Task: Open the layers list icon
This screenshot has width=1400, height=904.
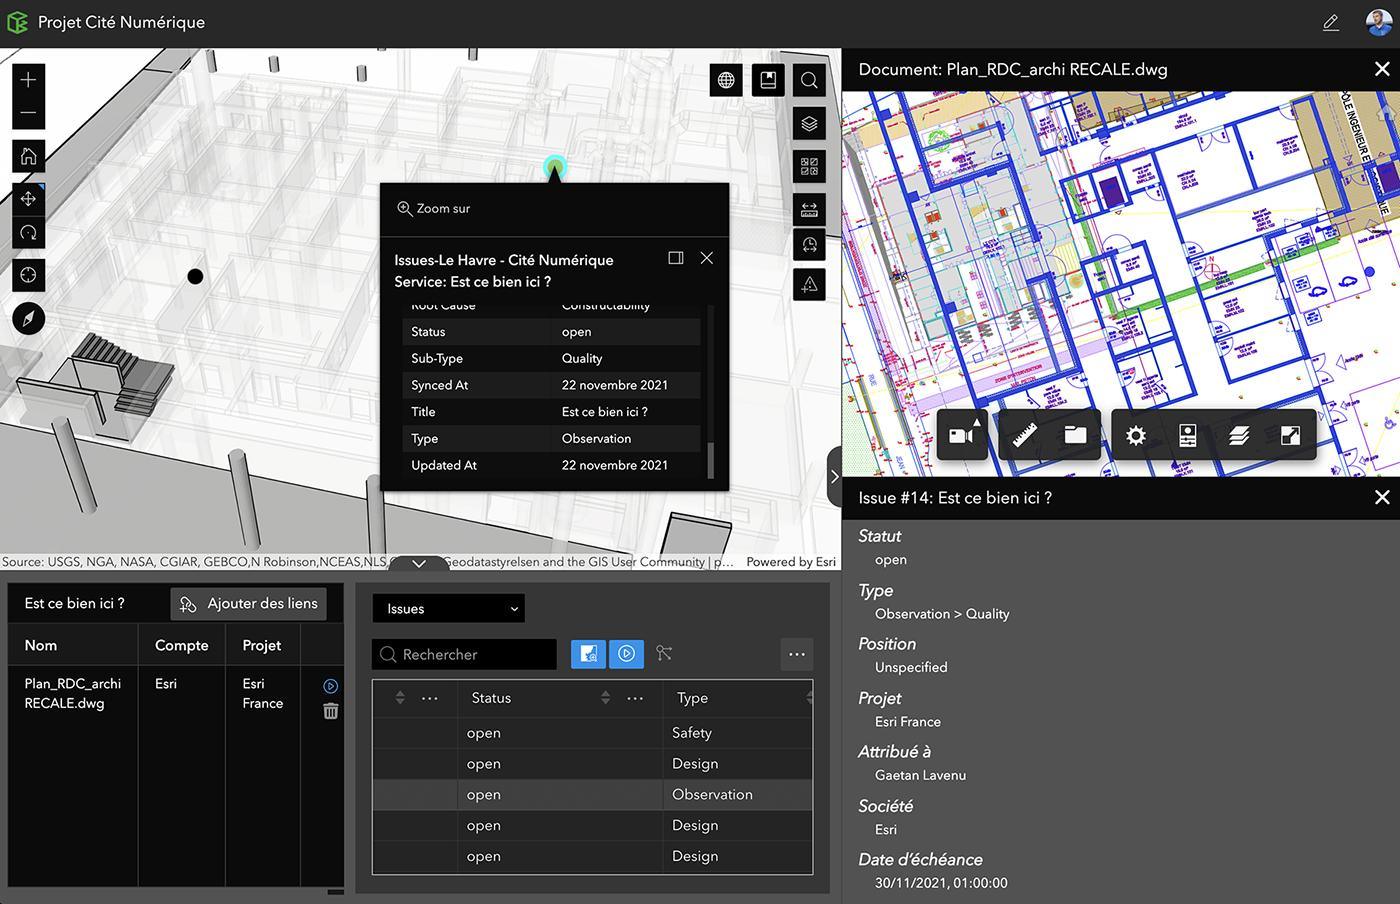Action: click(809, 123)
